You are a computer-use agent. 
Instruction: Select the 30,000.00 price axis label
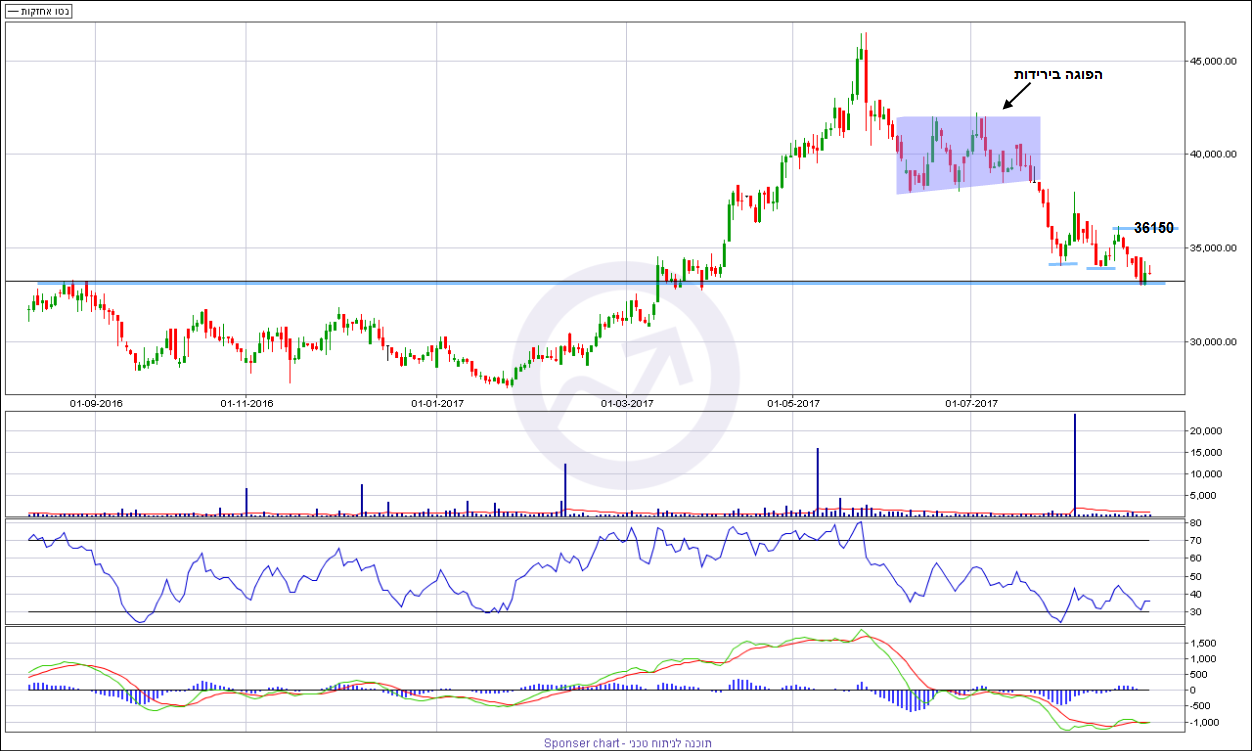click(1215, 342)
